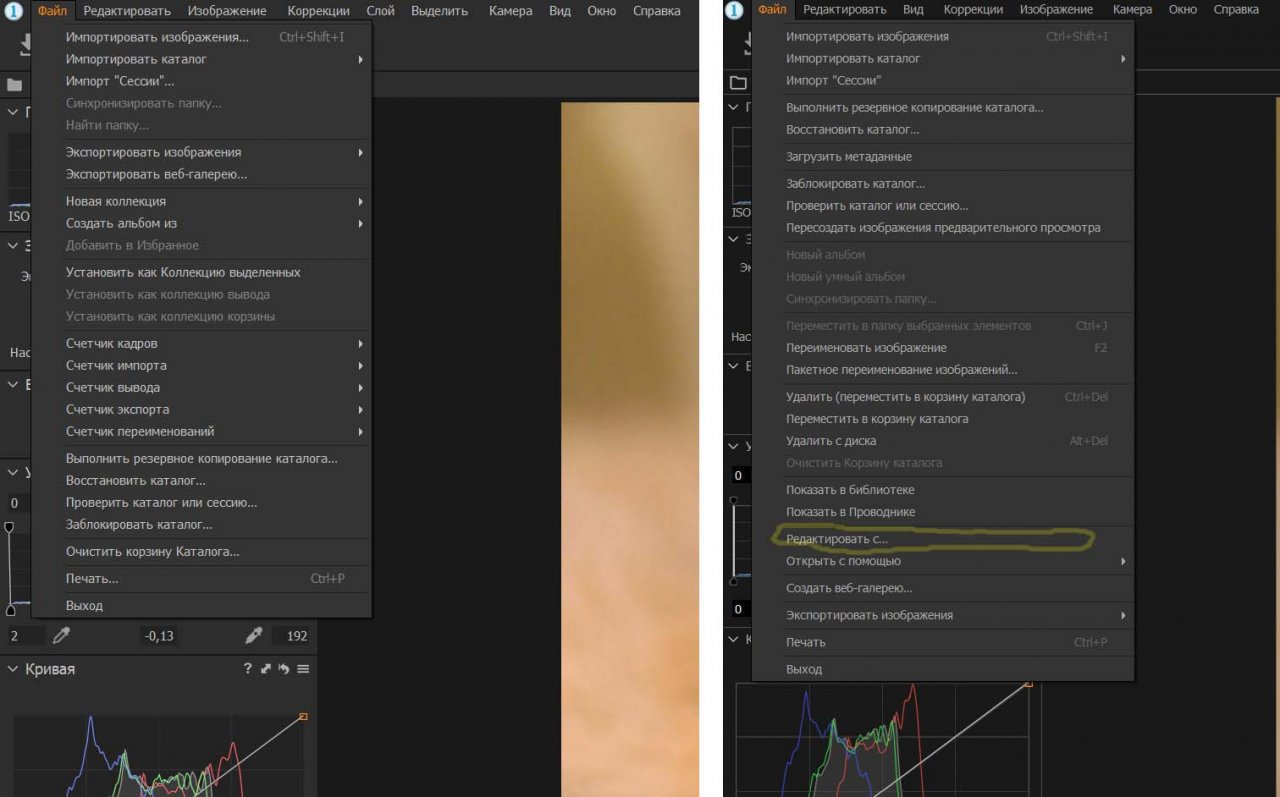Select Переместить в корзину каталога

(944, 418)
